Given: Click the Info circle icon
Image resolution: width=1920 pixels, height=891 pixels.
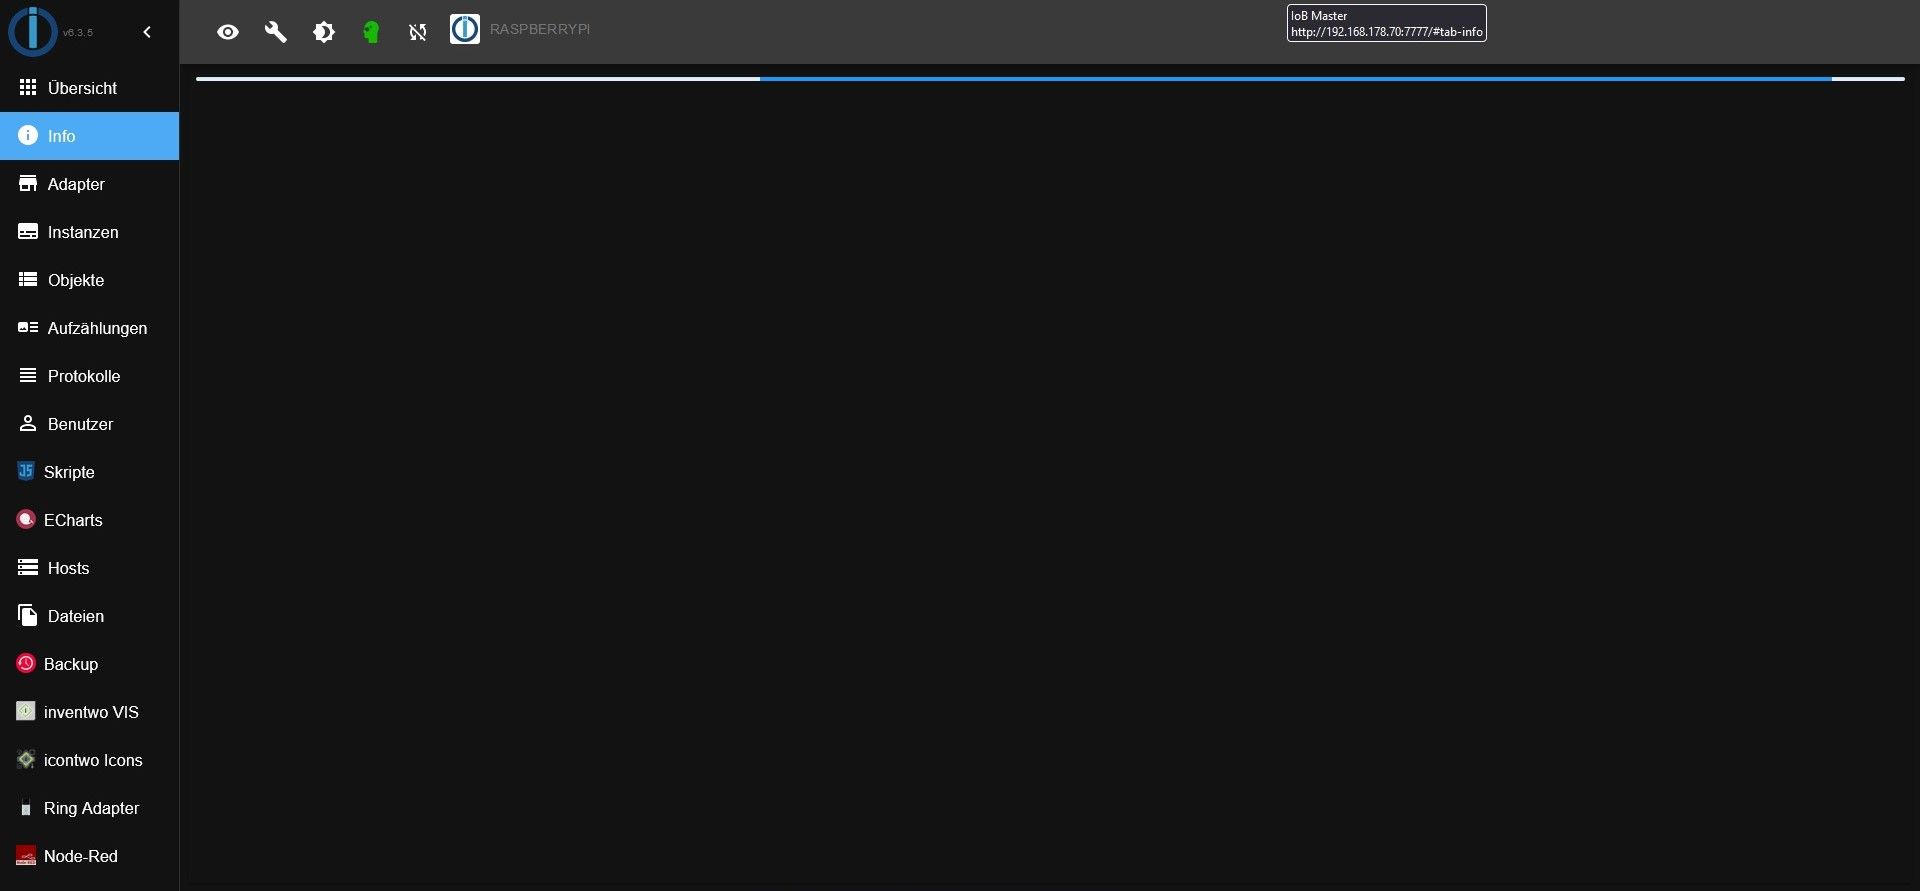Looking at the screenshot, I should [x=28, y=135].
